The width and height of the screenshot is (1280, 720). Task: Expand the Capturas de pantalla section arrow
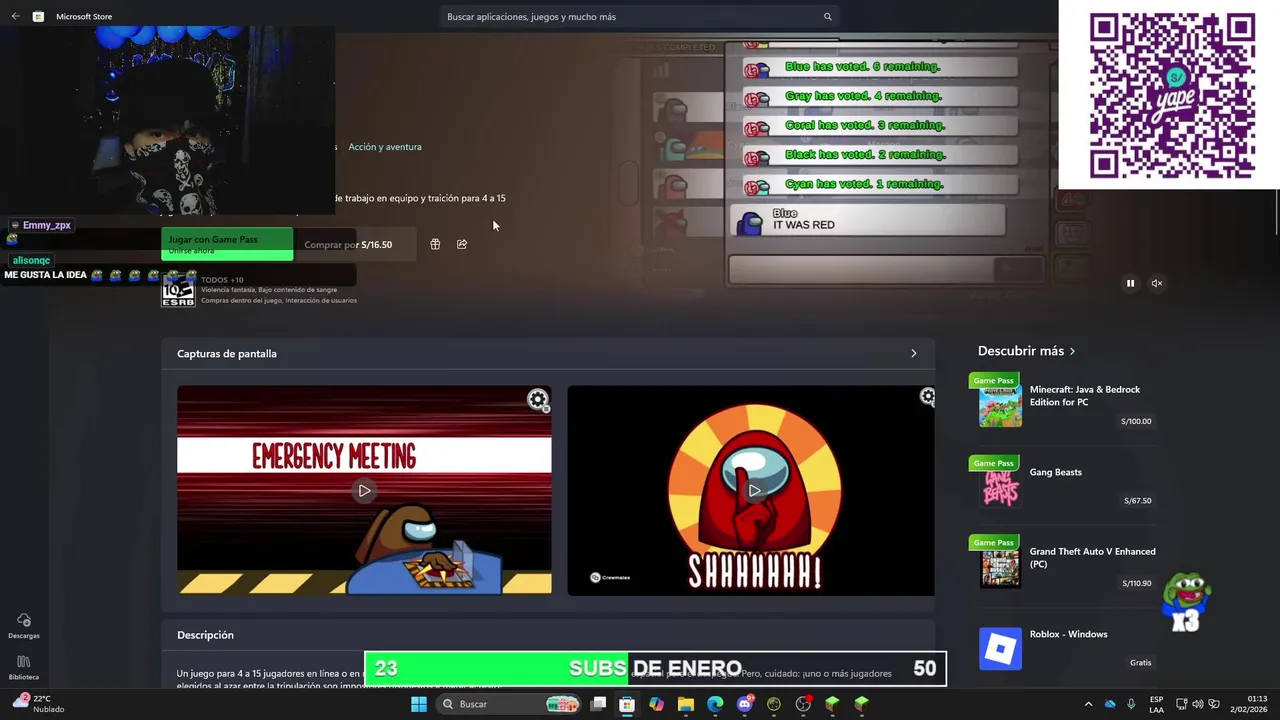point(913,353)
